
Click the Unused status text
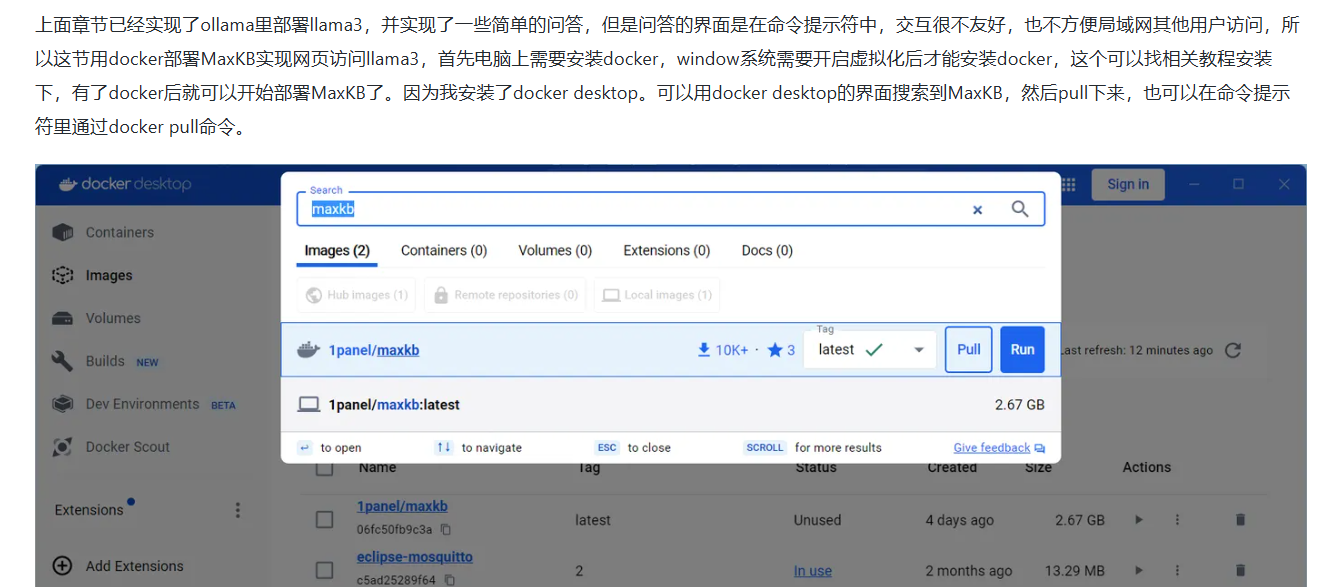[x=817, y=520]
